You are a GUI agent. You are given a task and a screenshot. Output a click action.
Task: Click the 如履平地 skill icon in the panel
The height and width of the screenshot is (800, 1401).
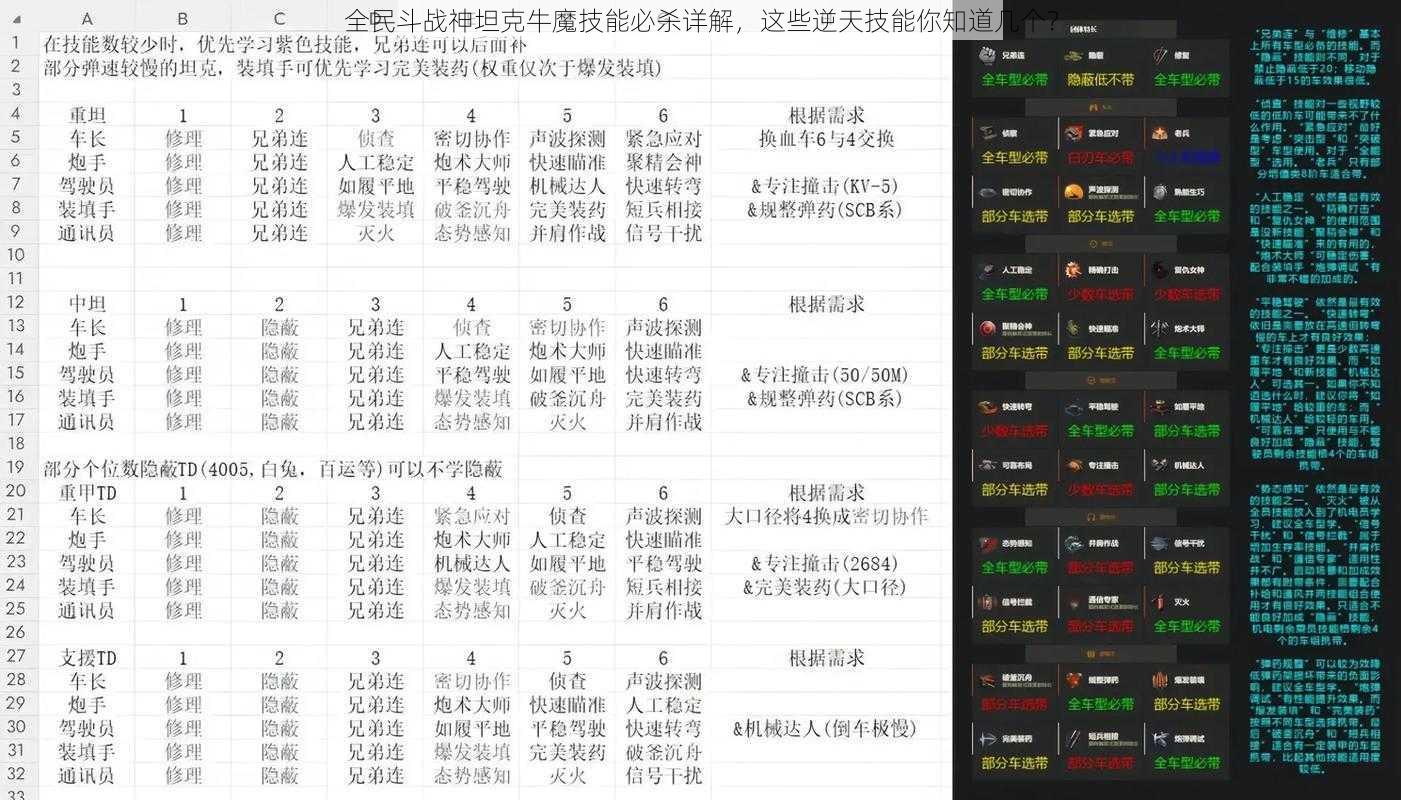[1160, 408]
